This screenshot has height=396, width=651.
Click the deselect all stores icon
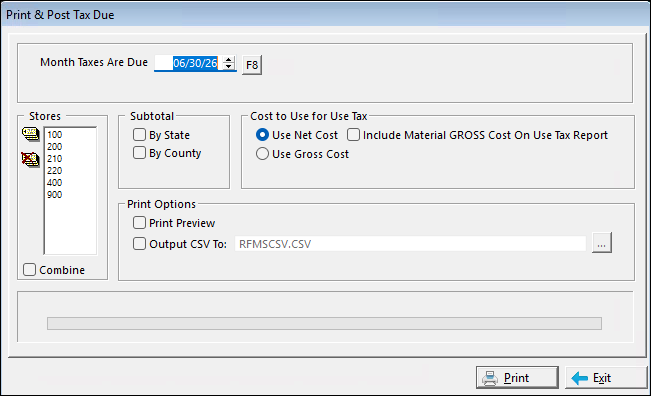point(30,159)
